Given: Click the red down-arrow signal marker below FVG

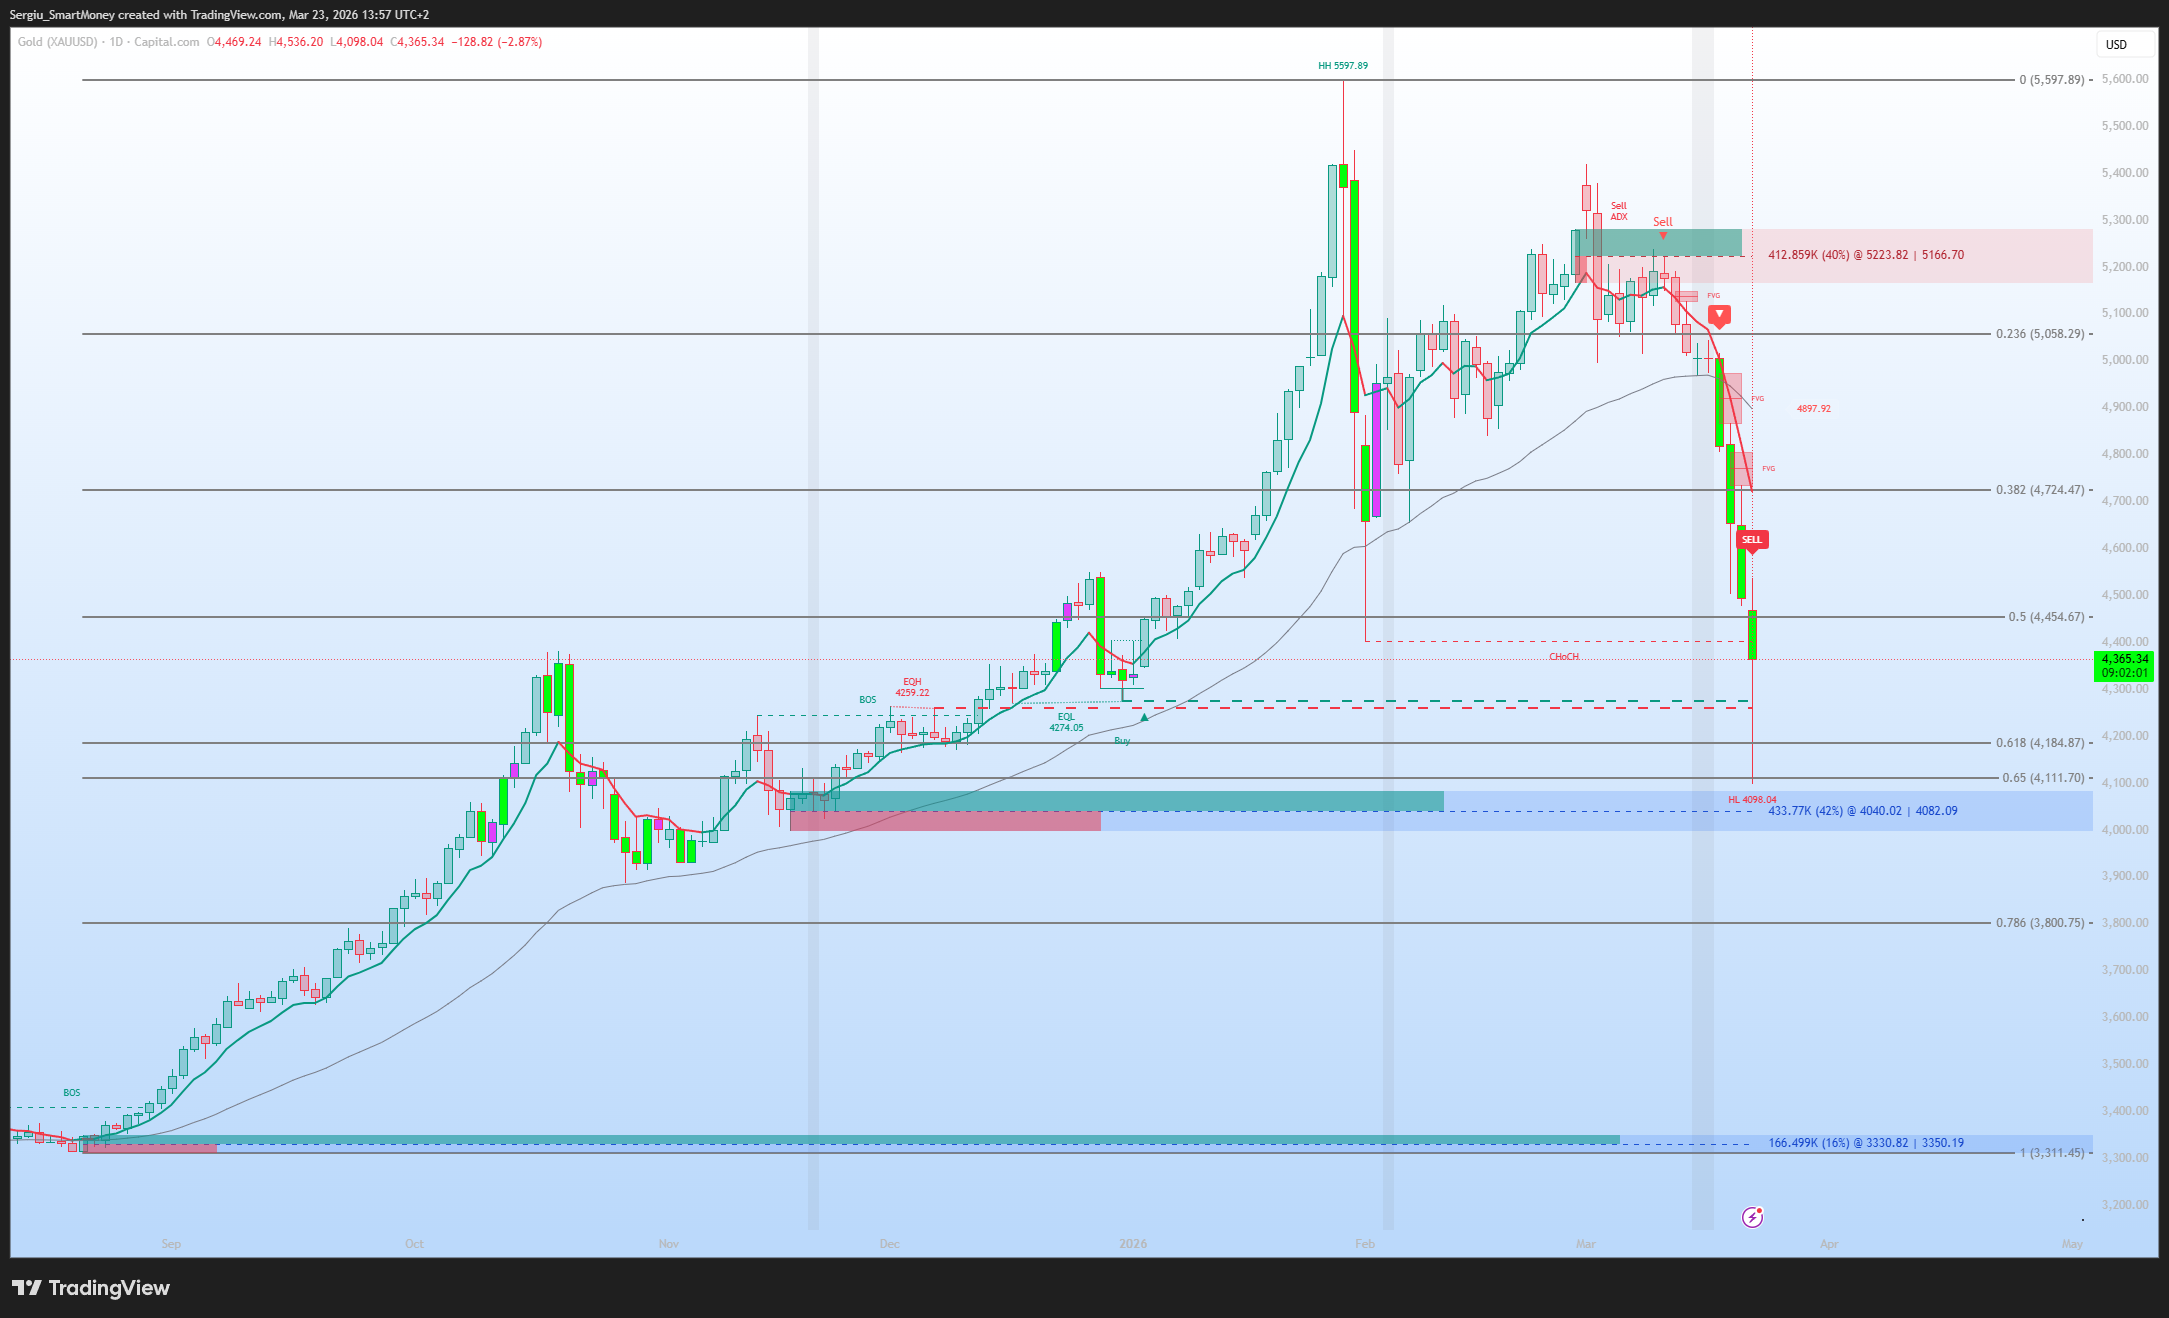Looking at the screenshot, I should pyautogui.click(x=1719, y=316).
